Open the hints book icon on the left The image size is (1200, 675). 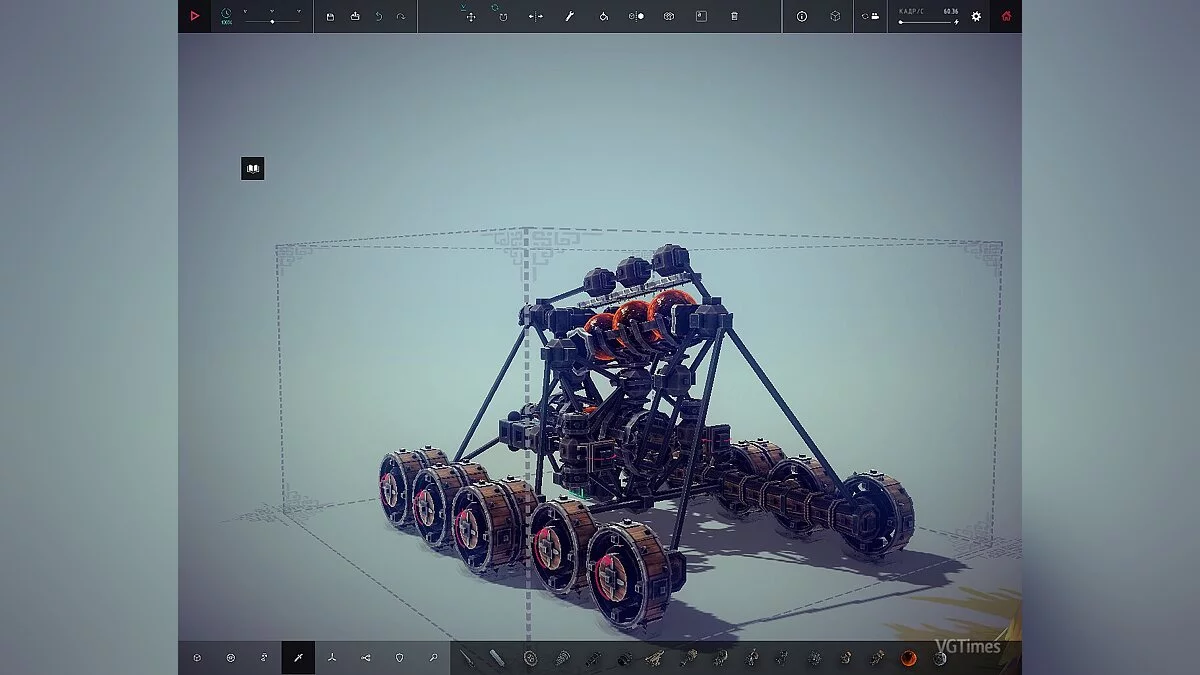tap(252, 168)
